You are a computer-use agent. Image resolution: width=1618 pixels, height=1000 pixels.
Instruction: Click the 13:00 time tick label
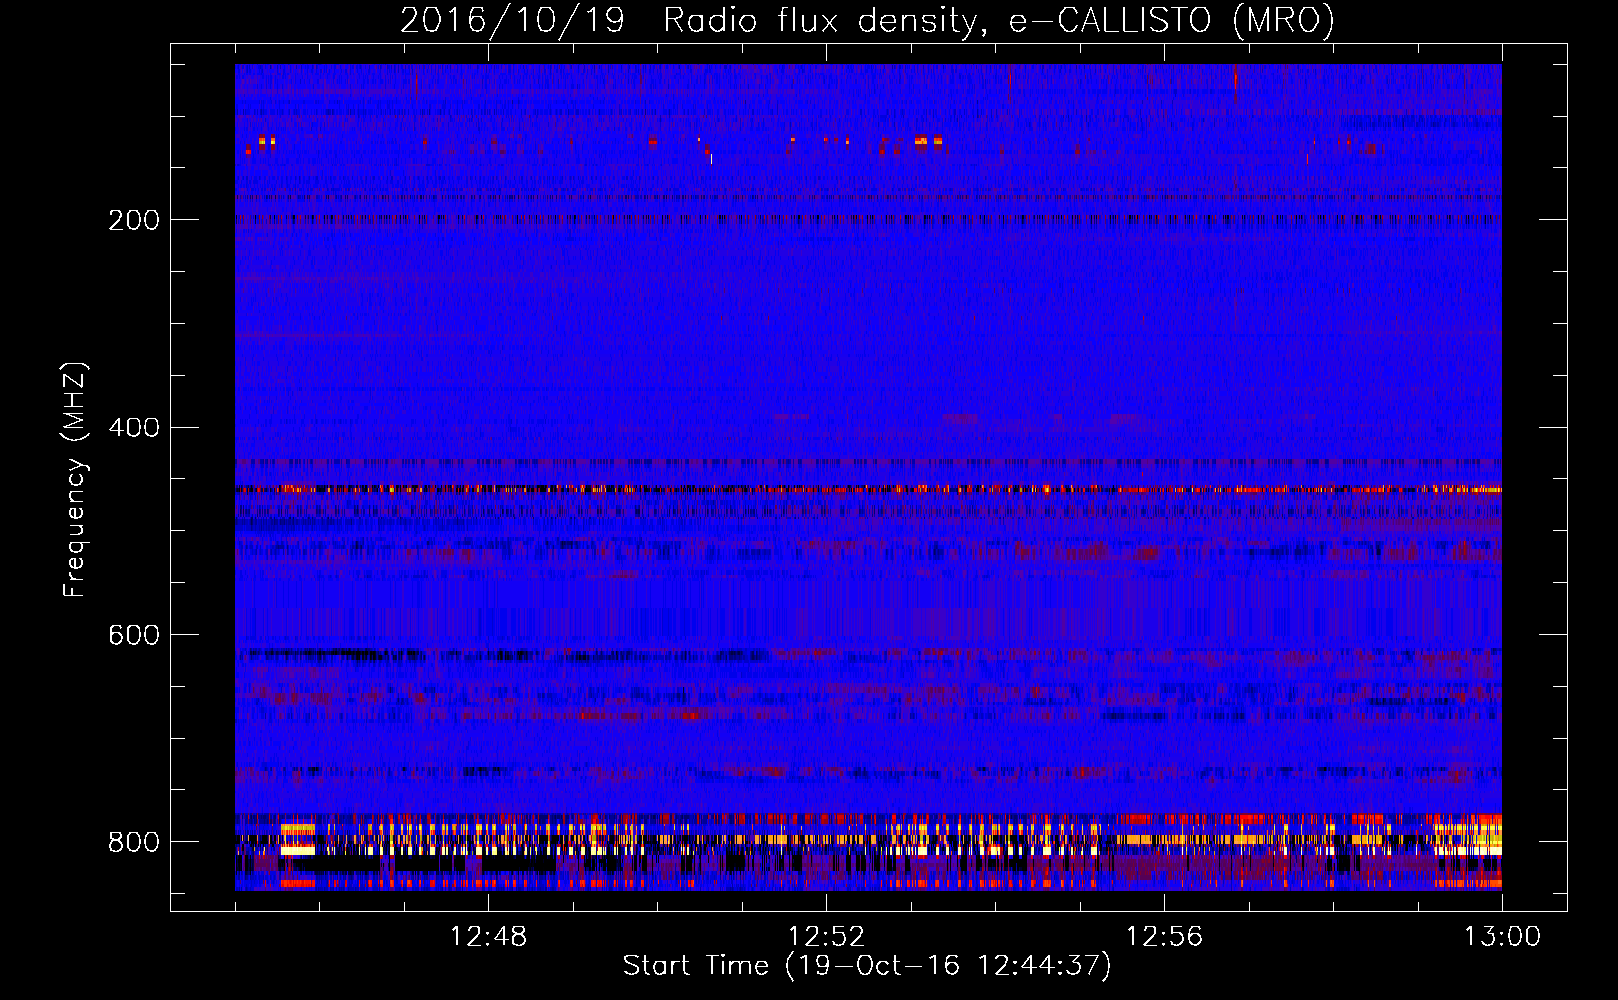pos(1502,937)
